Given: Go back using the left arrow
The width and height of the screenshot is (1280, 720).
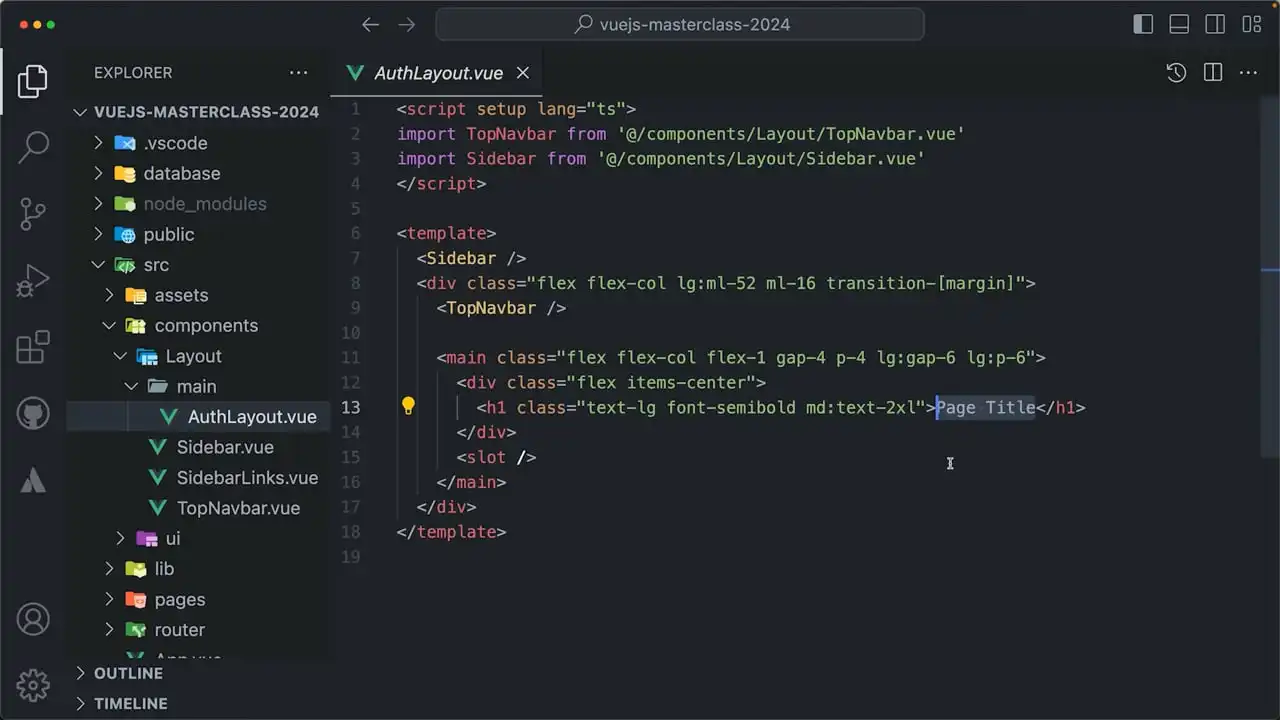Looking at the screenshot, I should pyautogui.click(x=370, y=25).
